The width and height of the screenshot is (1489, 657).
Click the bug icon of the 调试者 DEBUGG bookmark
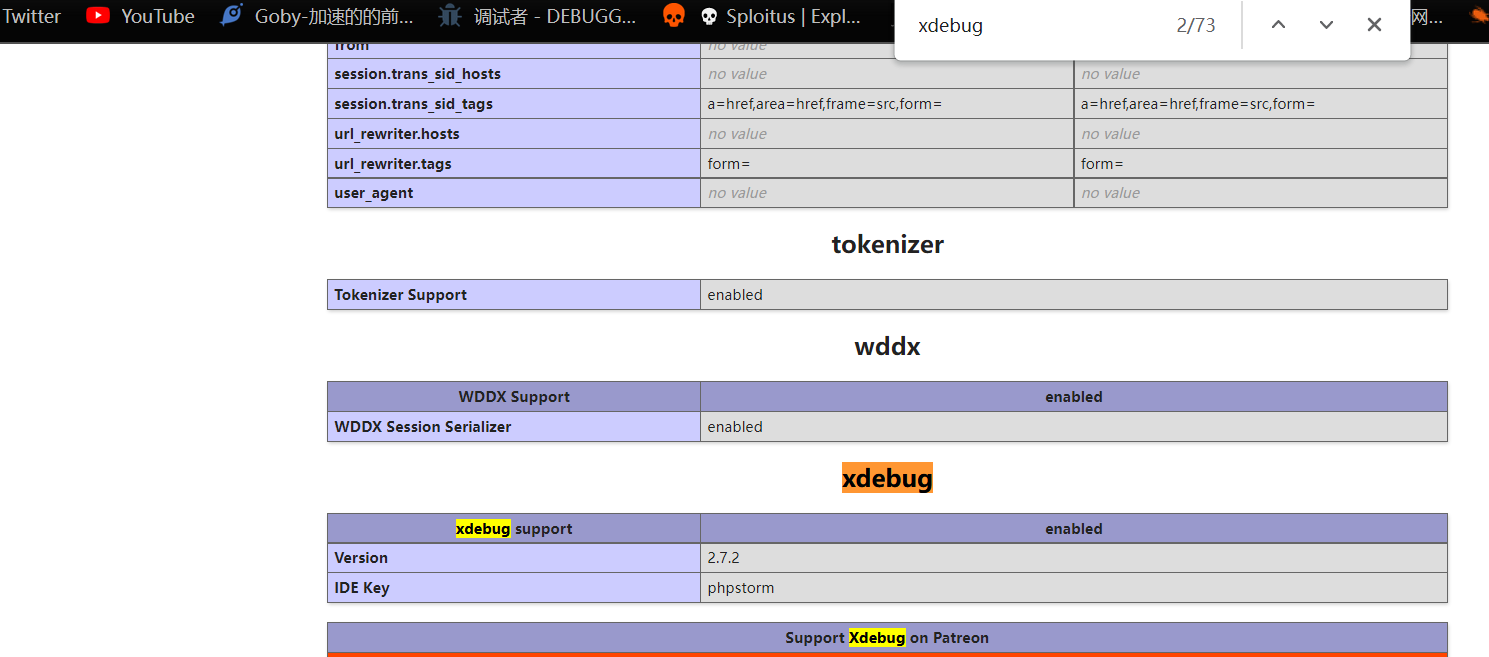(x=450, y=16)
